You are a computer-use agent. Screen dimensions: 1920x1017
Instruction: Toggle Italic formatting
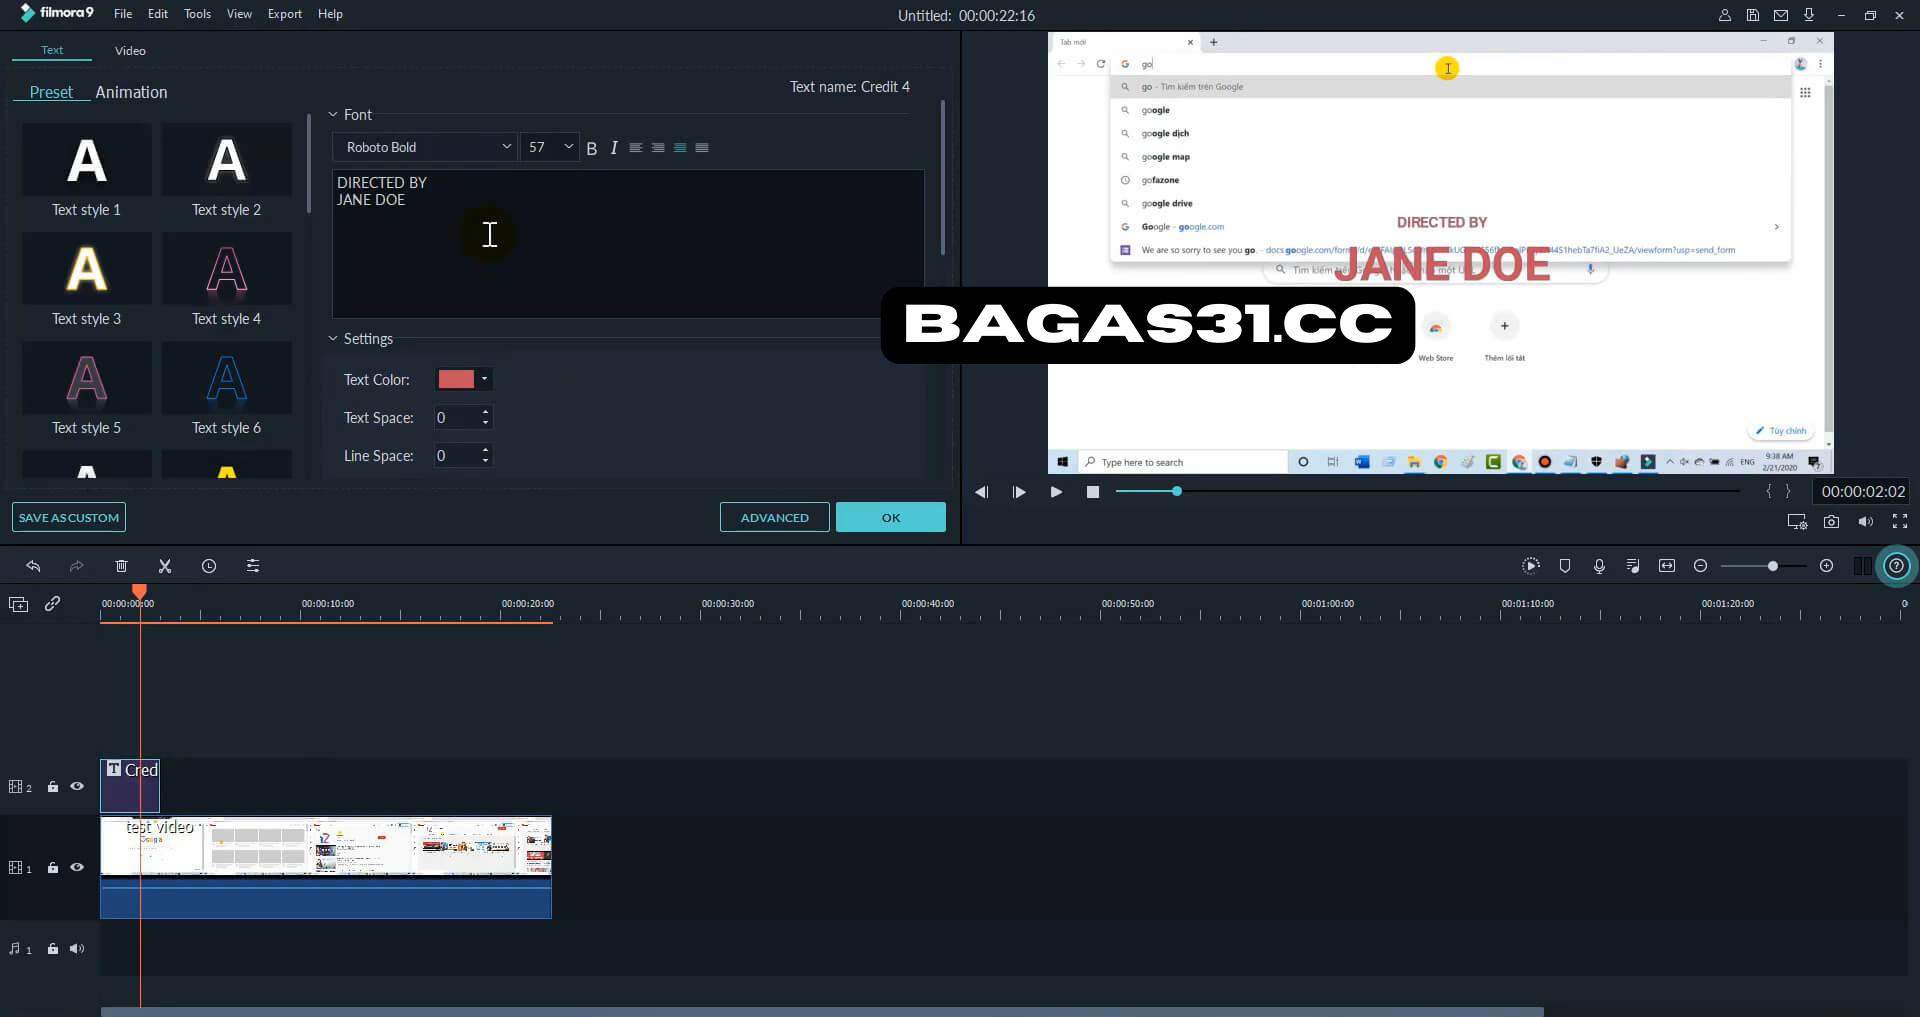point(613,148)
